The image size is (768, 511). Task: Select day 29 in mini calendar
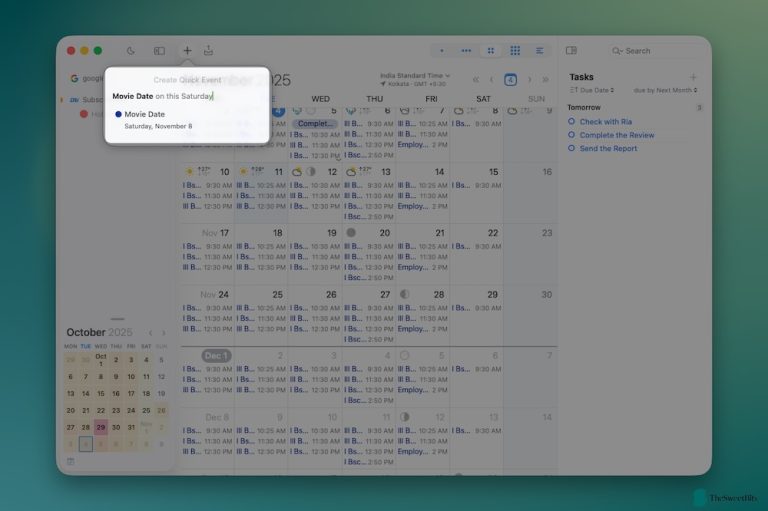[100, 427]
